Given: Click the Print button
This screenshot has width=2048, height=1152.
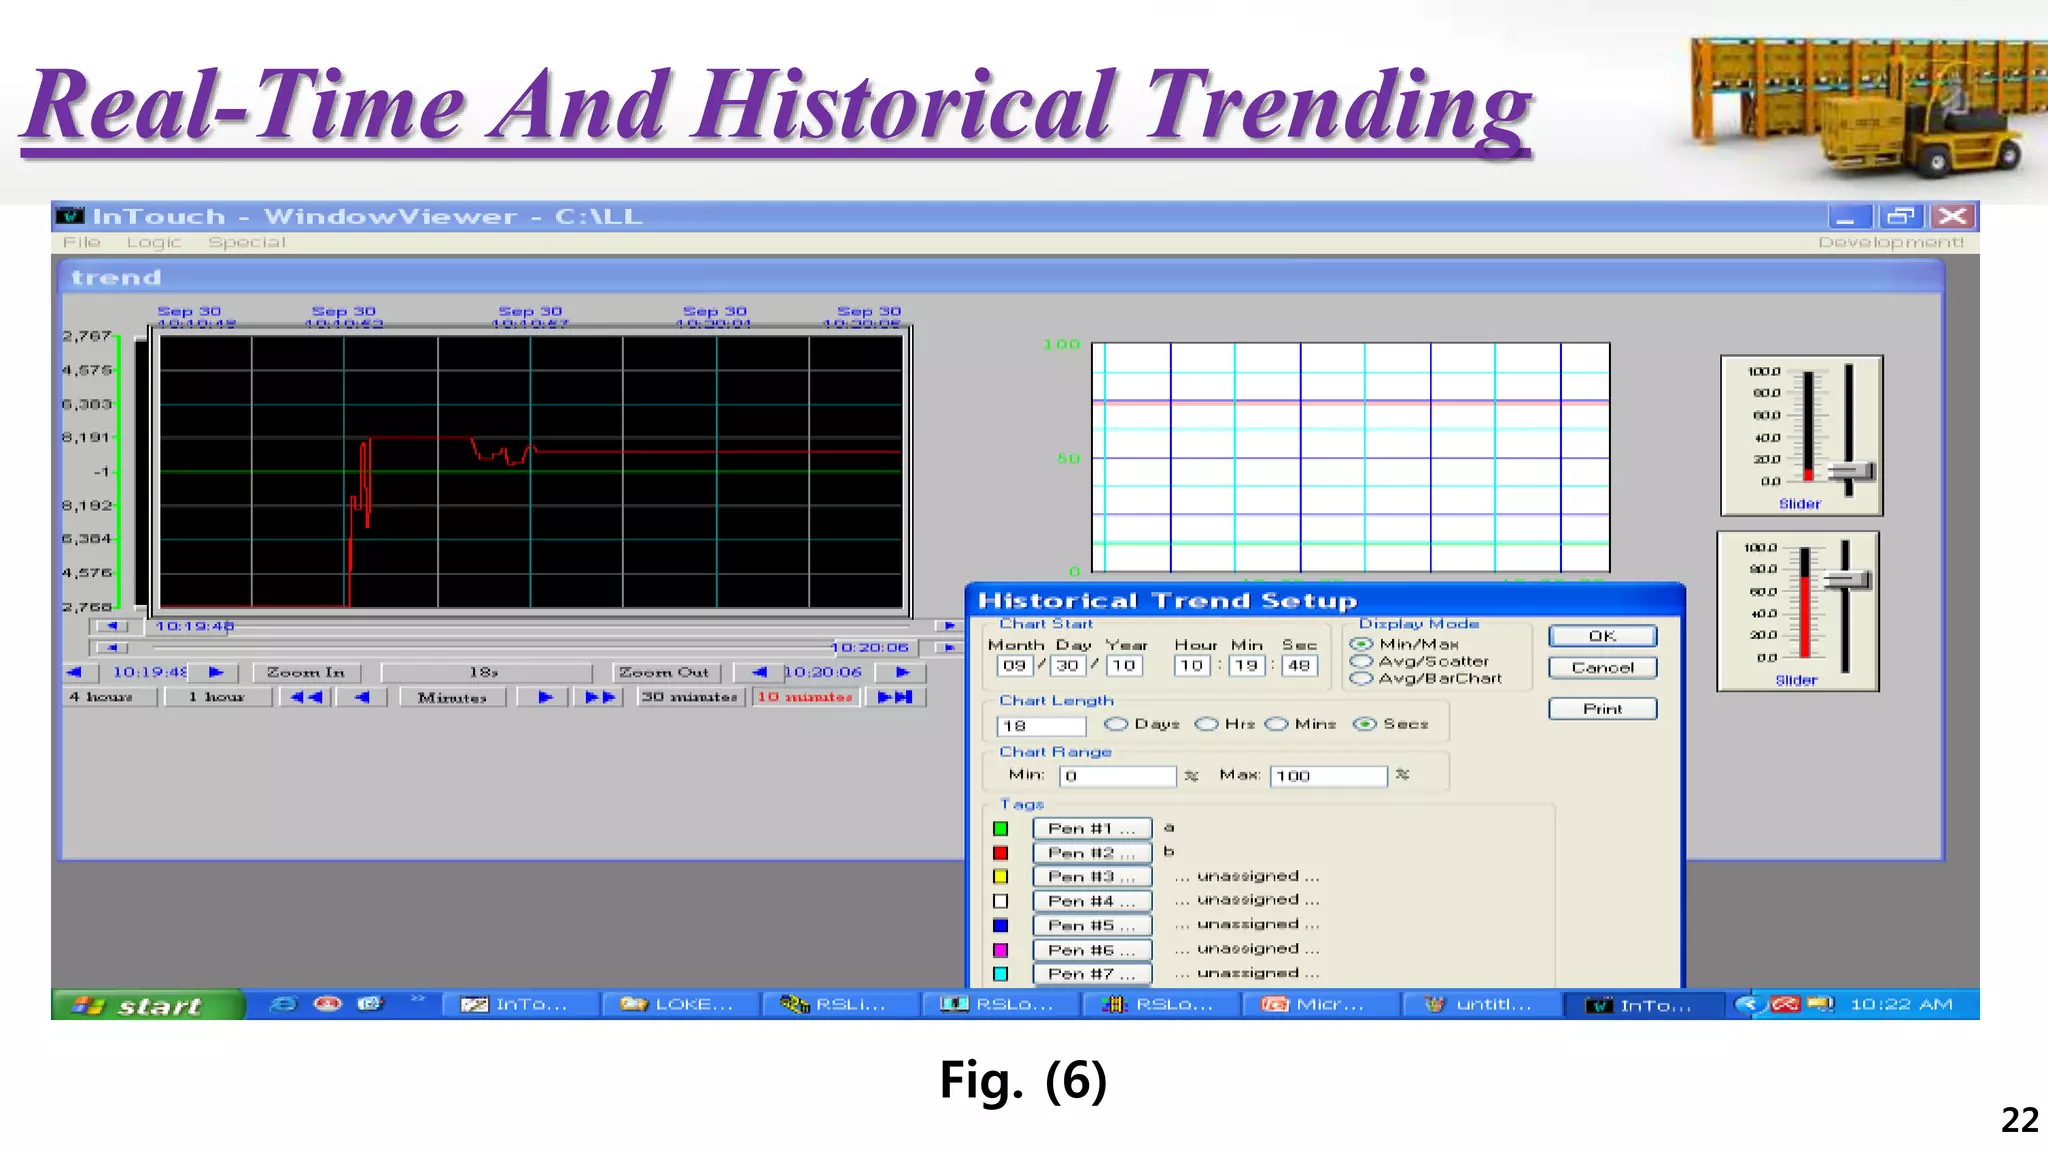Looking at the screenshot, I should 1602,709.
